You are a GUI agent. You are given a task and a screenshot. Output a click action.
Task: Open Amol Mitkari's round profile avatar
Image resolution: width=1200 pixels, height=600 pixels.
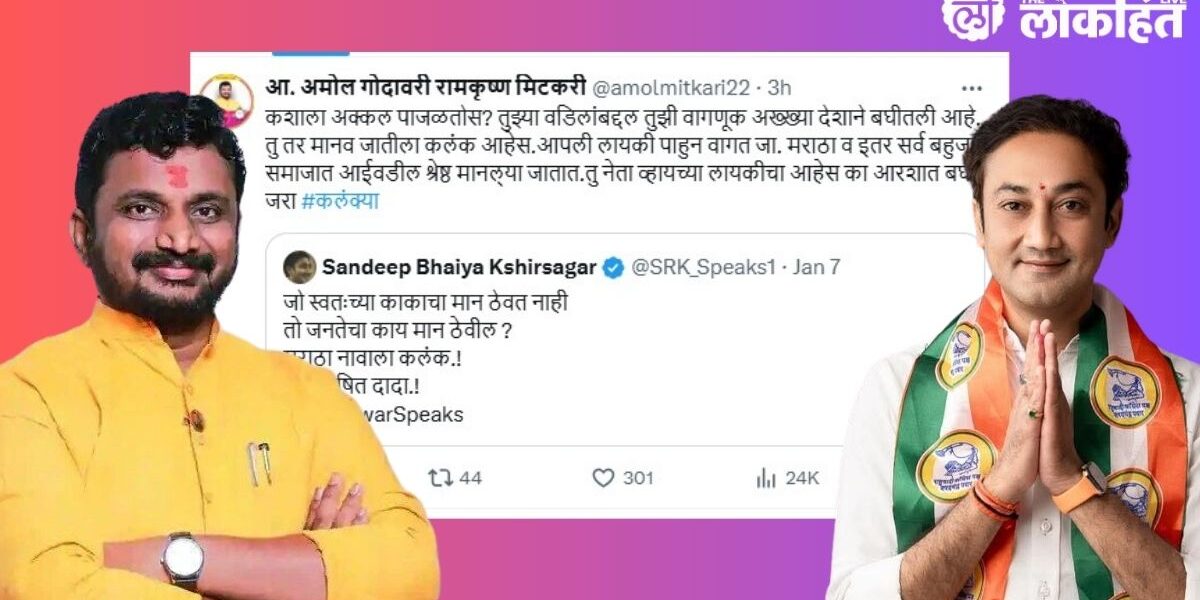click(x=226, y=98)
